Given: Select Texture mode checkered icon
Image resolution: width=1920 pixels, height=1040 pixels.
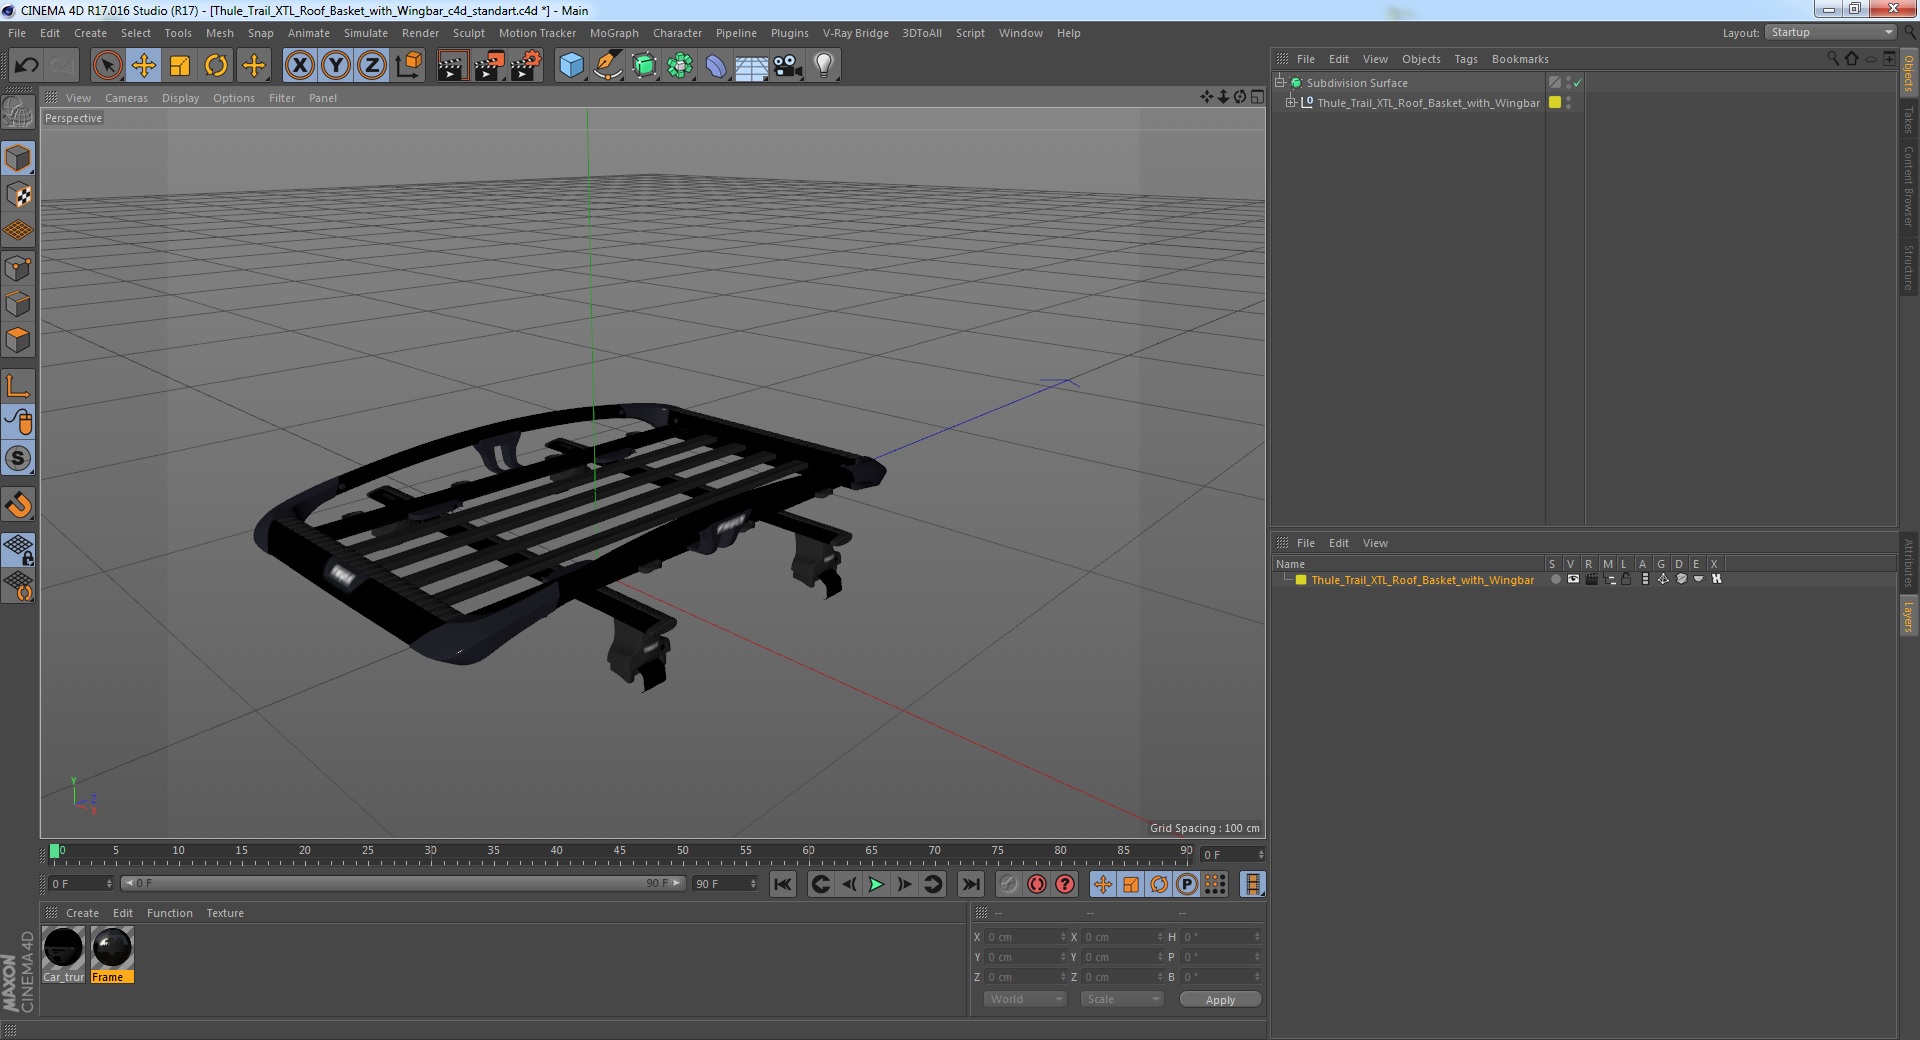Looking at the screenshot, I should click(18, 194).
